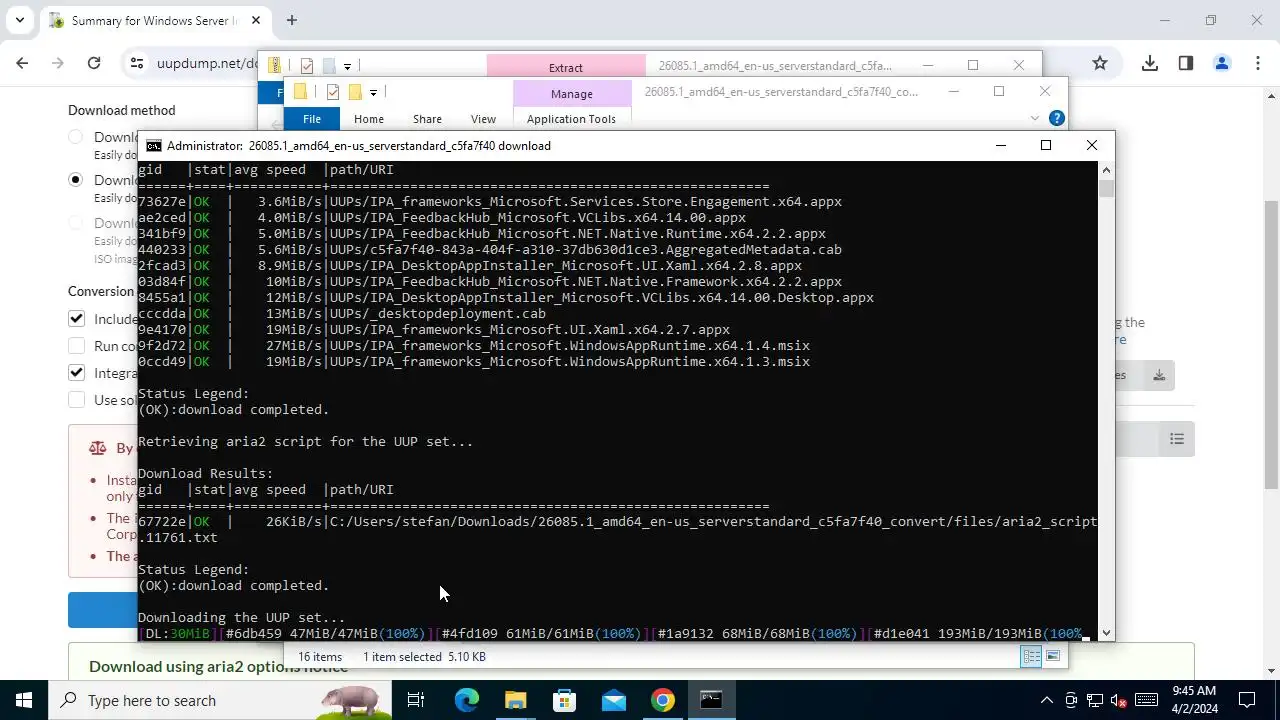Launch Microsoft Edge from taskbar
The image size is (1280, 720).
coord(467,700)
